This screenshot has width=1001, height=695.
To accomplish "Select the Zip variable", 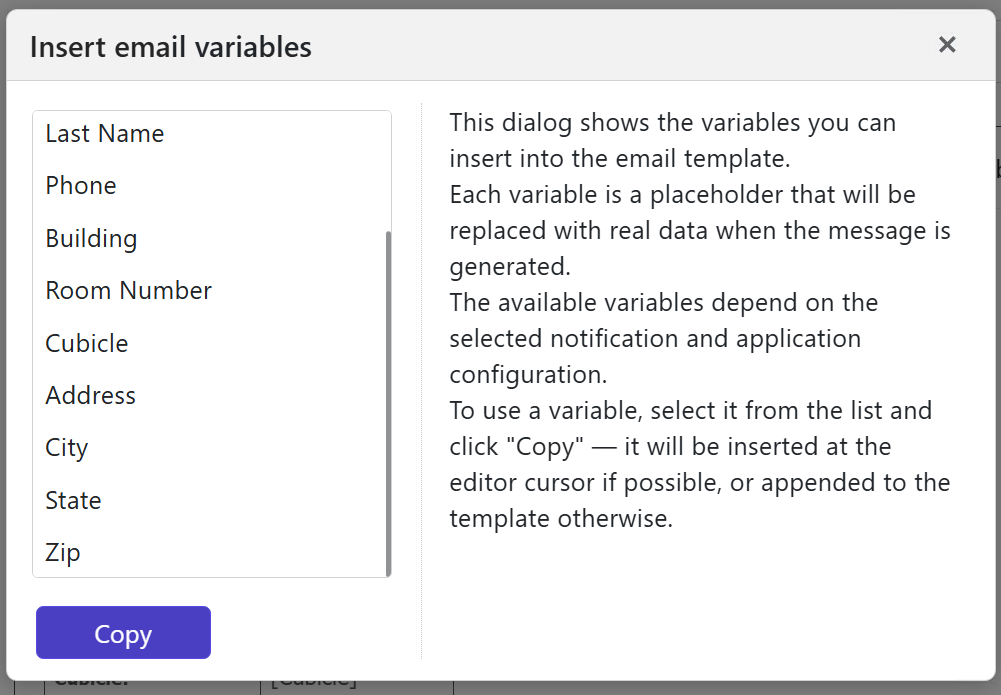I will tap(63, 553).
